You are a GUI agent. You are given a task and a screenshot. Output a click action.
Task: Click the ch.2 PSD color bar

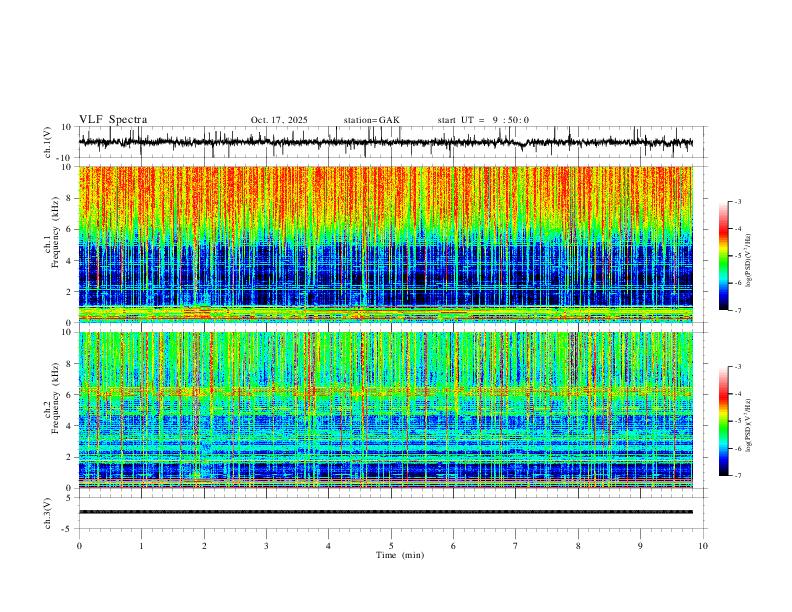click(x=723, y=421)
